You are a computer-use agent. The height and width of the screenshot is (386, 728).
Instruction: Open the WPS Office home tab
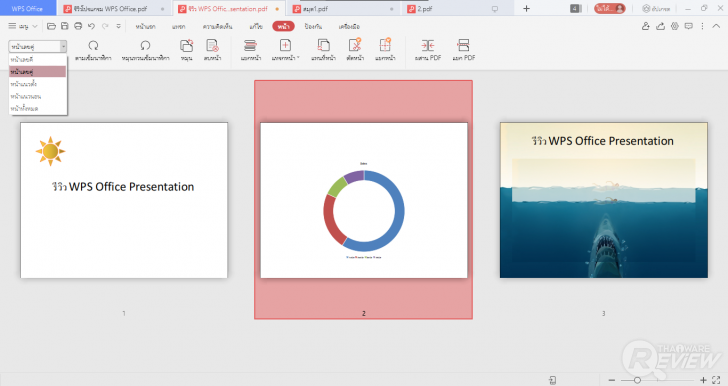(27, 8)
